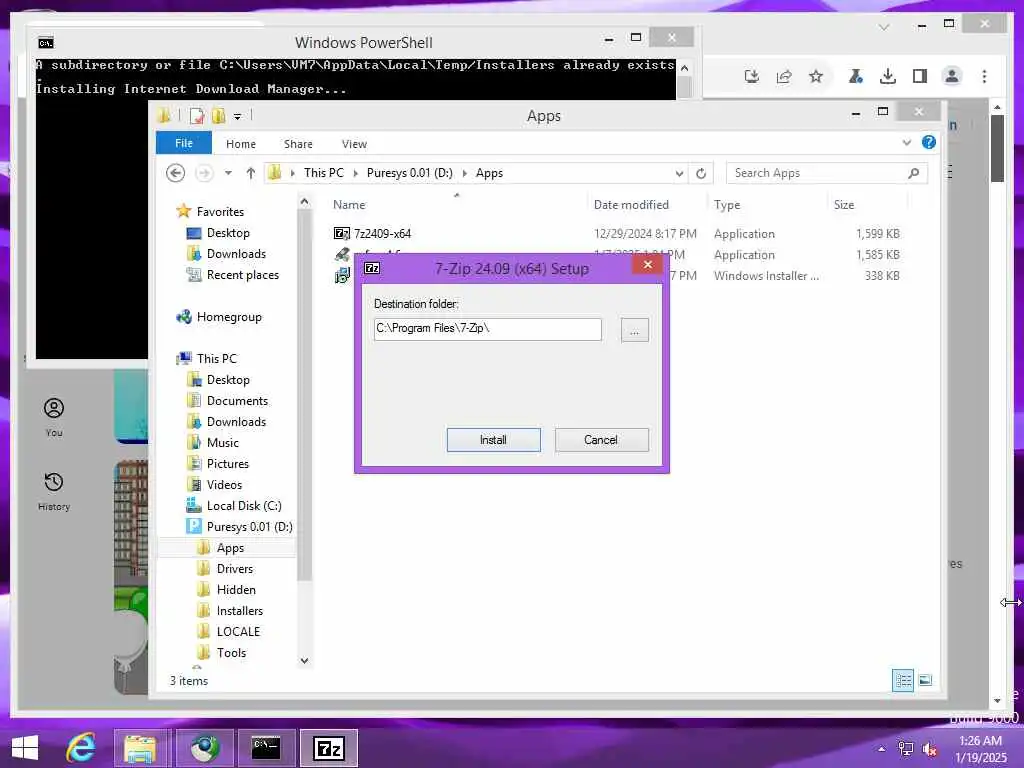
Task: Open Documents under This PC
Action: tap(237, 400)
